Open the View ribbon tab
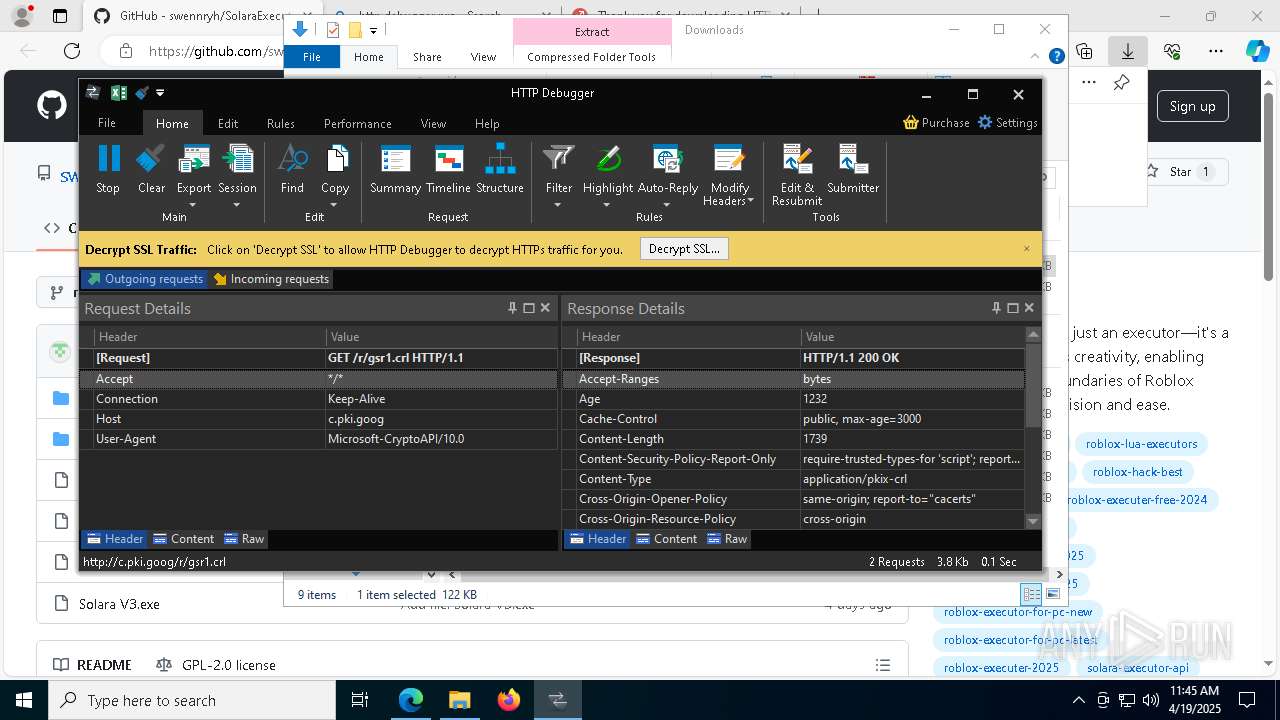1280x720 pixels. pos(433,123)
